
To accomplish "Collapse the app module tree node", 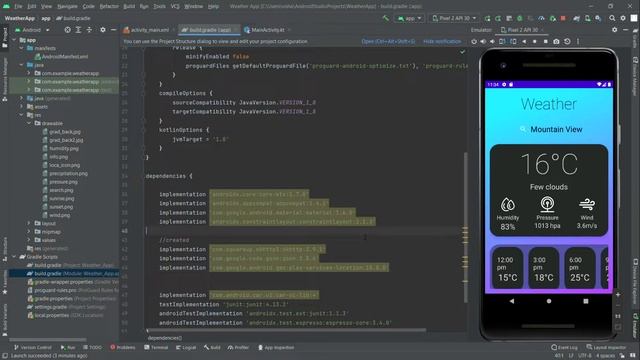I will pyautogui.click(x=15, y=40).
